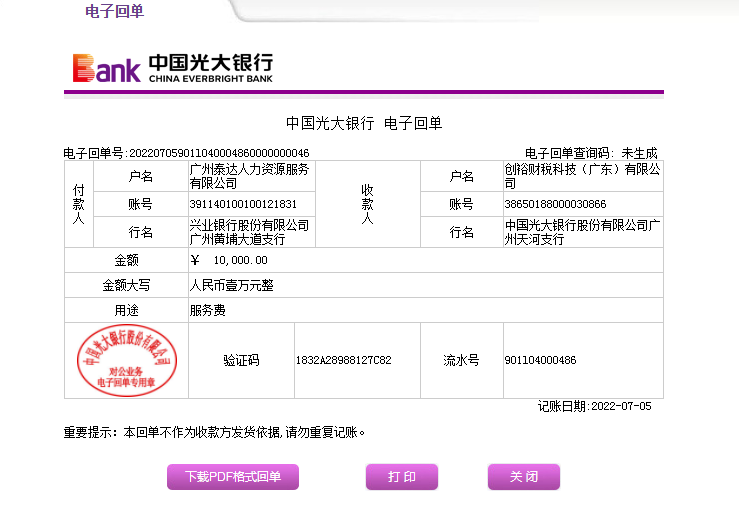Click the China Everbright Bank logo
Image resolution: width=739 pixels, height=509 pixels.
172,68
